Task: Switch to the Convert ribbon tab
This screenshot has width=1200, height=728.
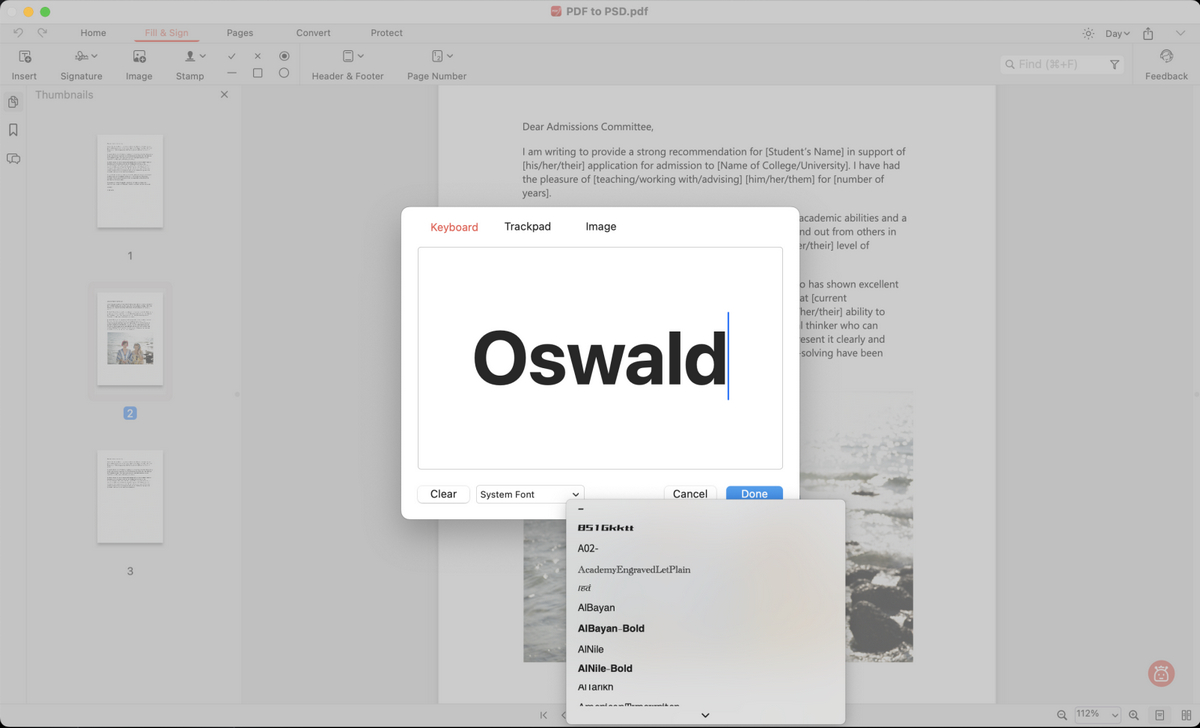Action: 312,32
